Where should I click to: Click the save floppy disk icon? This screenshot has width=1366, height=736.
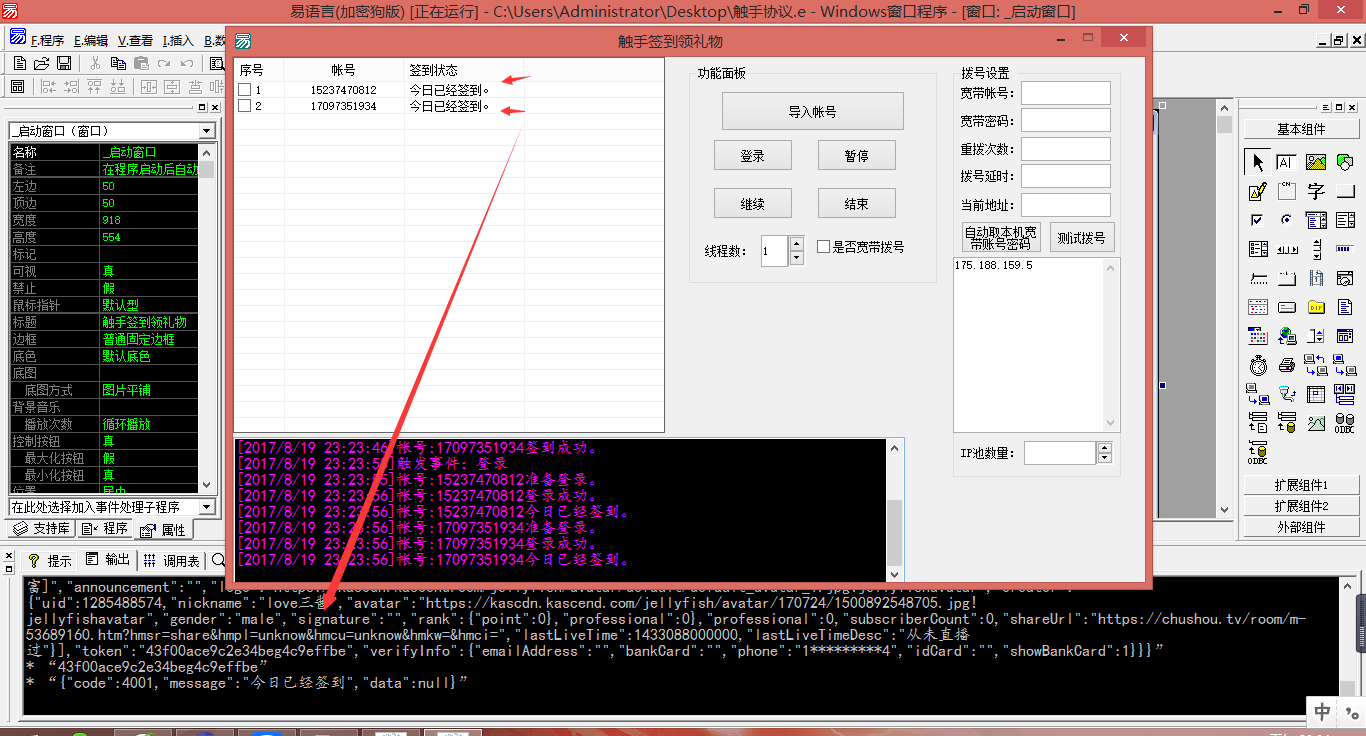click(x=63, y=63)
